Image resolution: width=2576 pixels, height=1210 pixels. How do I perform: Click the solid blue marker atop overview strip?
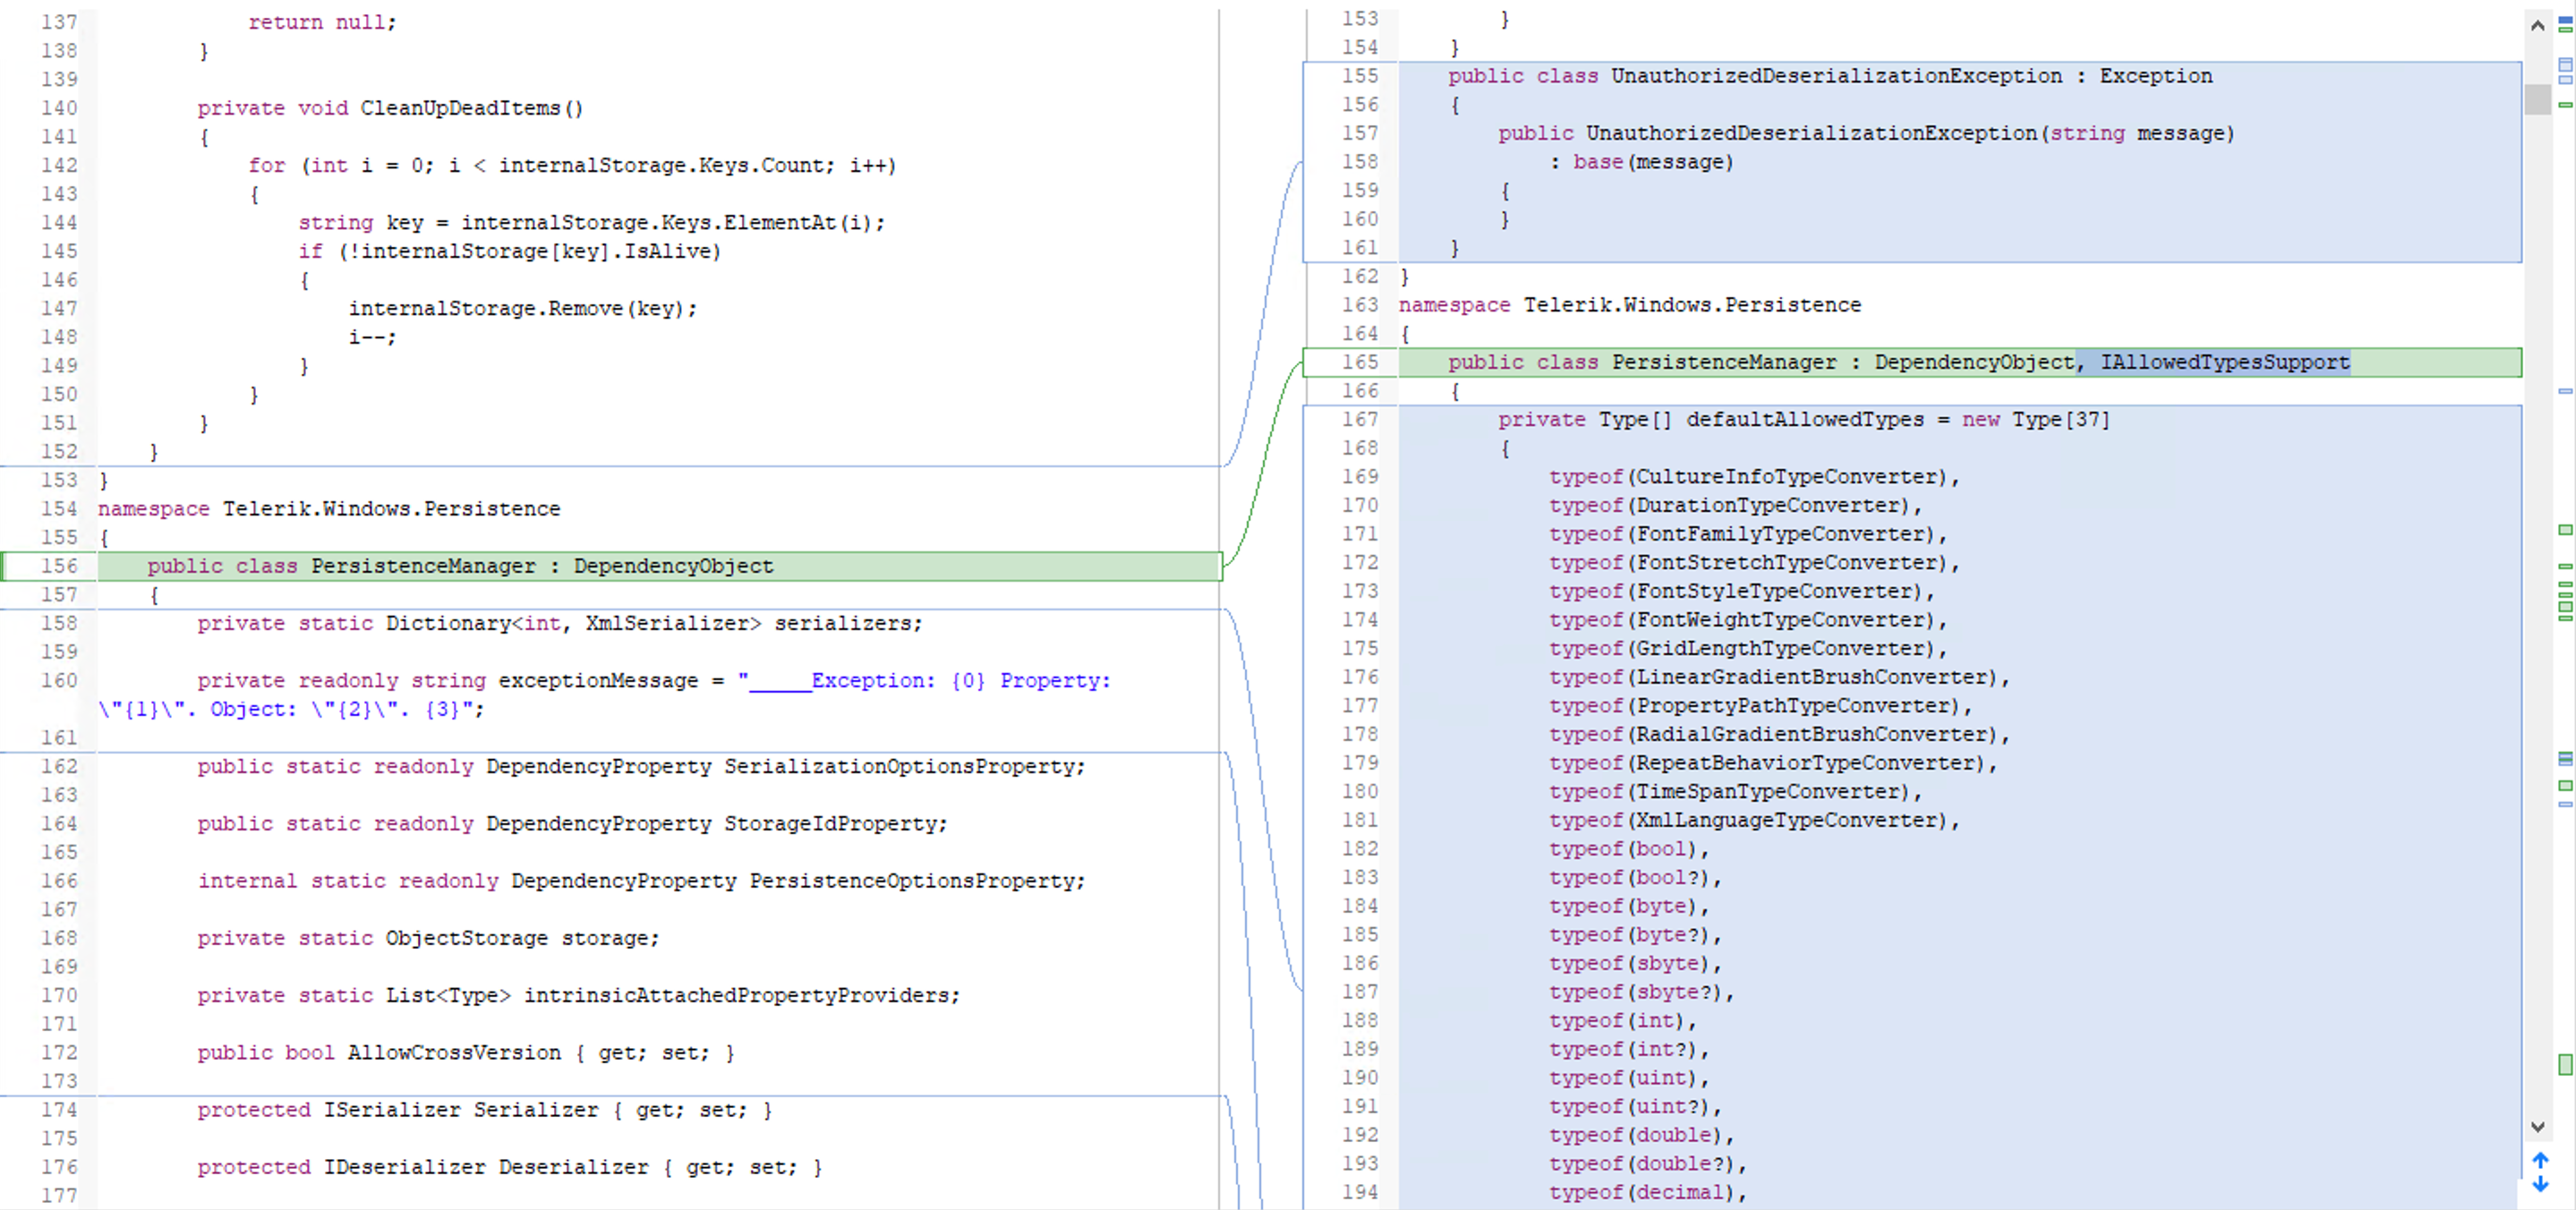click(x=2565, y=19)
